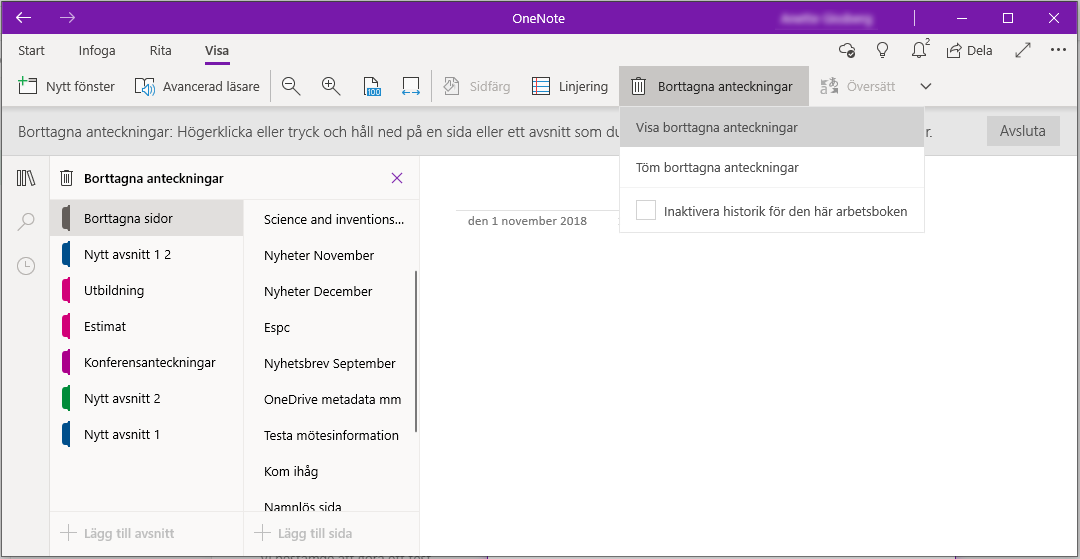Click the zoom out magnifier icon
Image resolution: width=1080 pixels, height=559 pixels.
click(291, 87)
